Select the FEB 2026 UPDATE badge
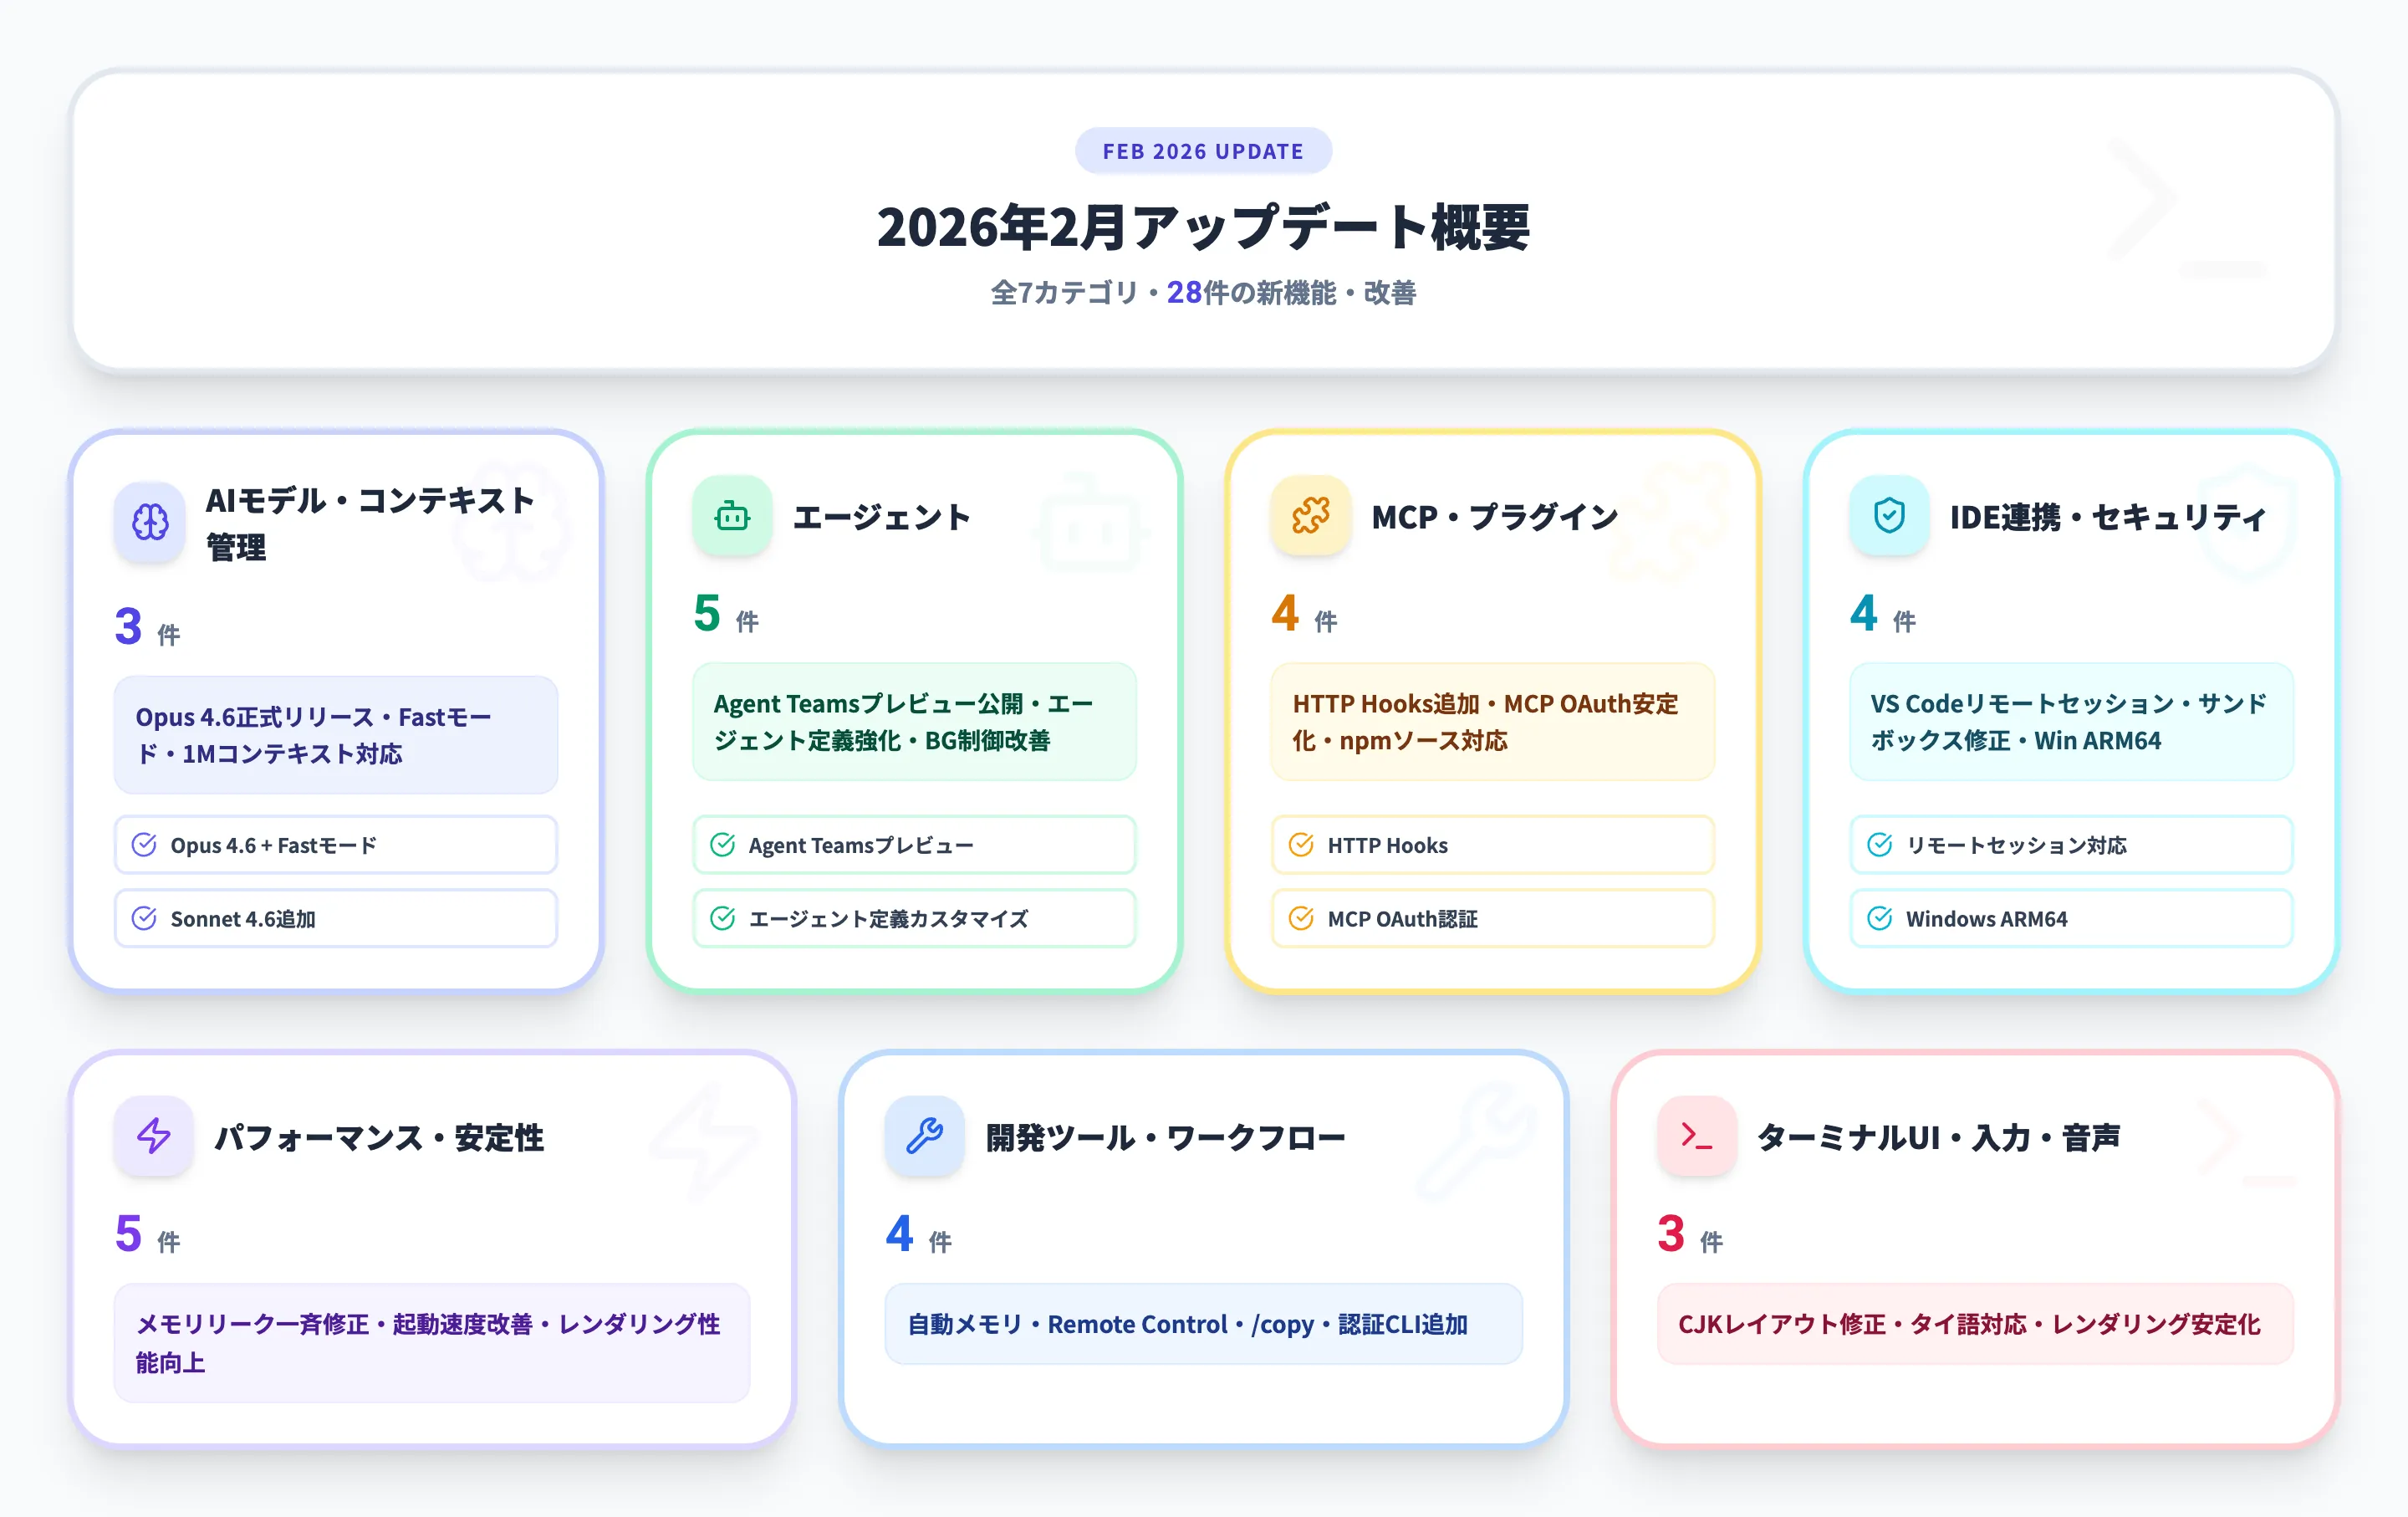The width and height of the screenshot is (2408, 1517). (x=1203, y=150)
